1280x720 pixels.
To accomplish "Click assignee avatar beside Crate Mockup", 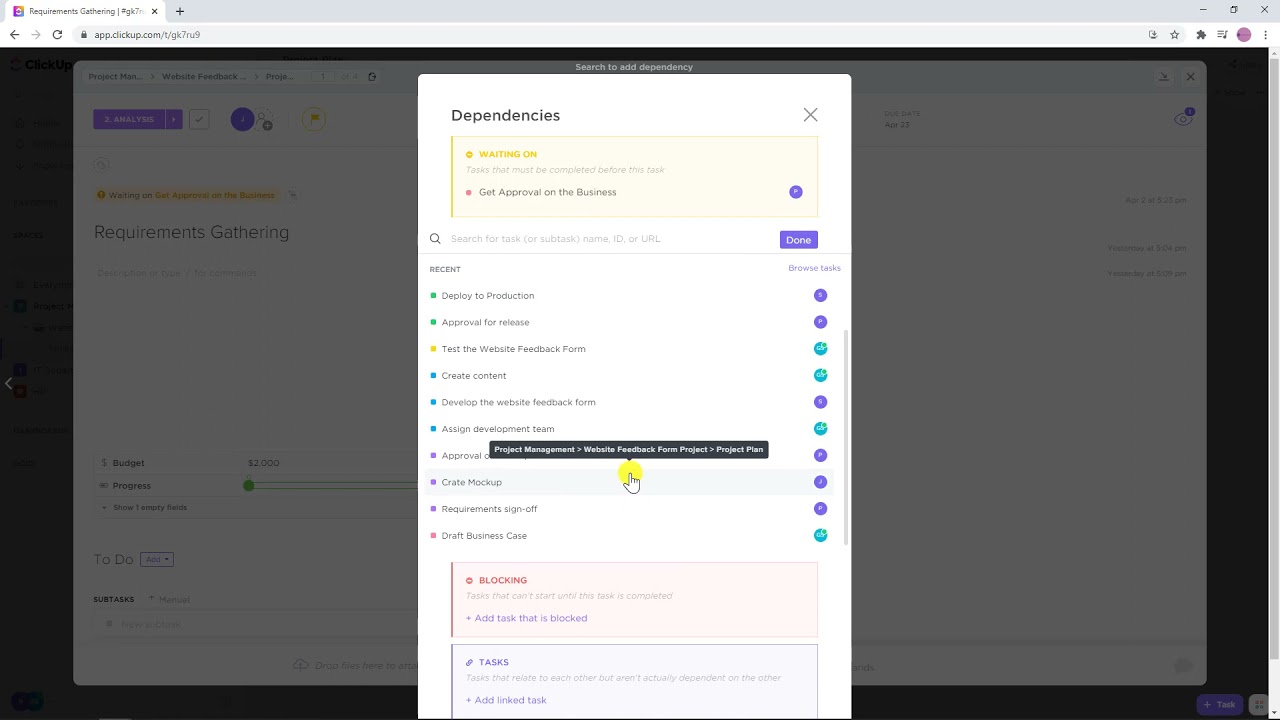I will 820,482.
